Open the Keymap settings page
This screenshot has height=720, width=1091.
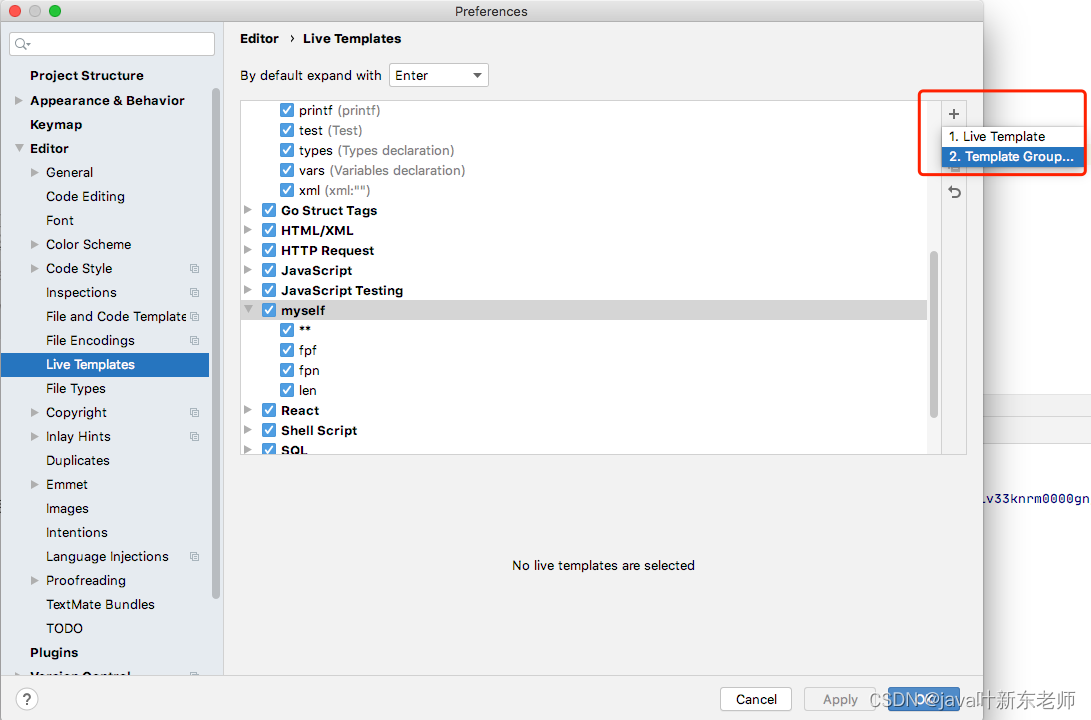click(56, 125)
